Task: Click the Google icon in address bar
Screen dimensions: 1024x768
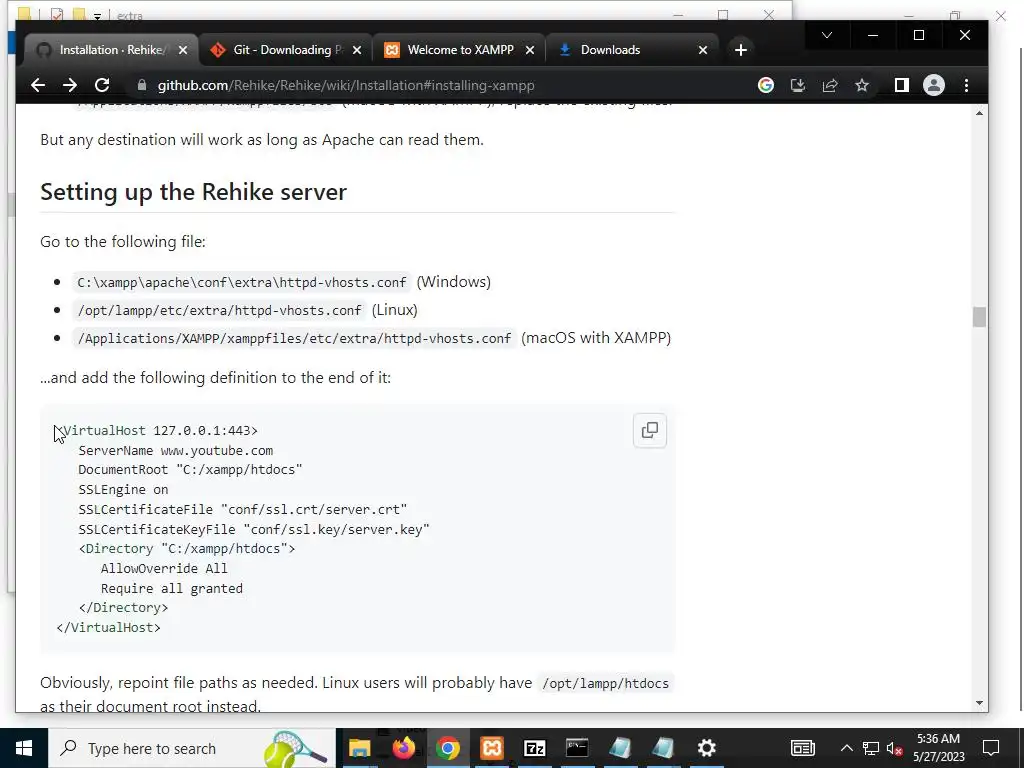Action: [765, 86]
